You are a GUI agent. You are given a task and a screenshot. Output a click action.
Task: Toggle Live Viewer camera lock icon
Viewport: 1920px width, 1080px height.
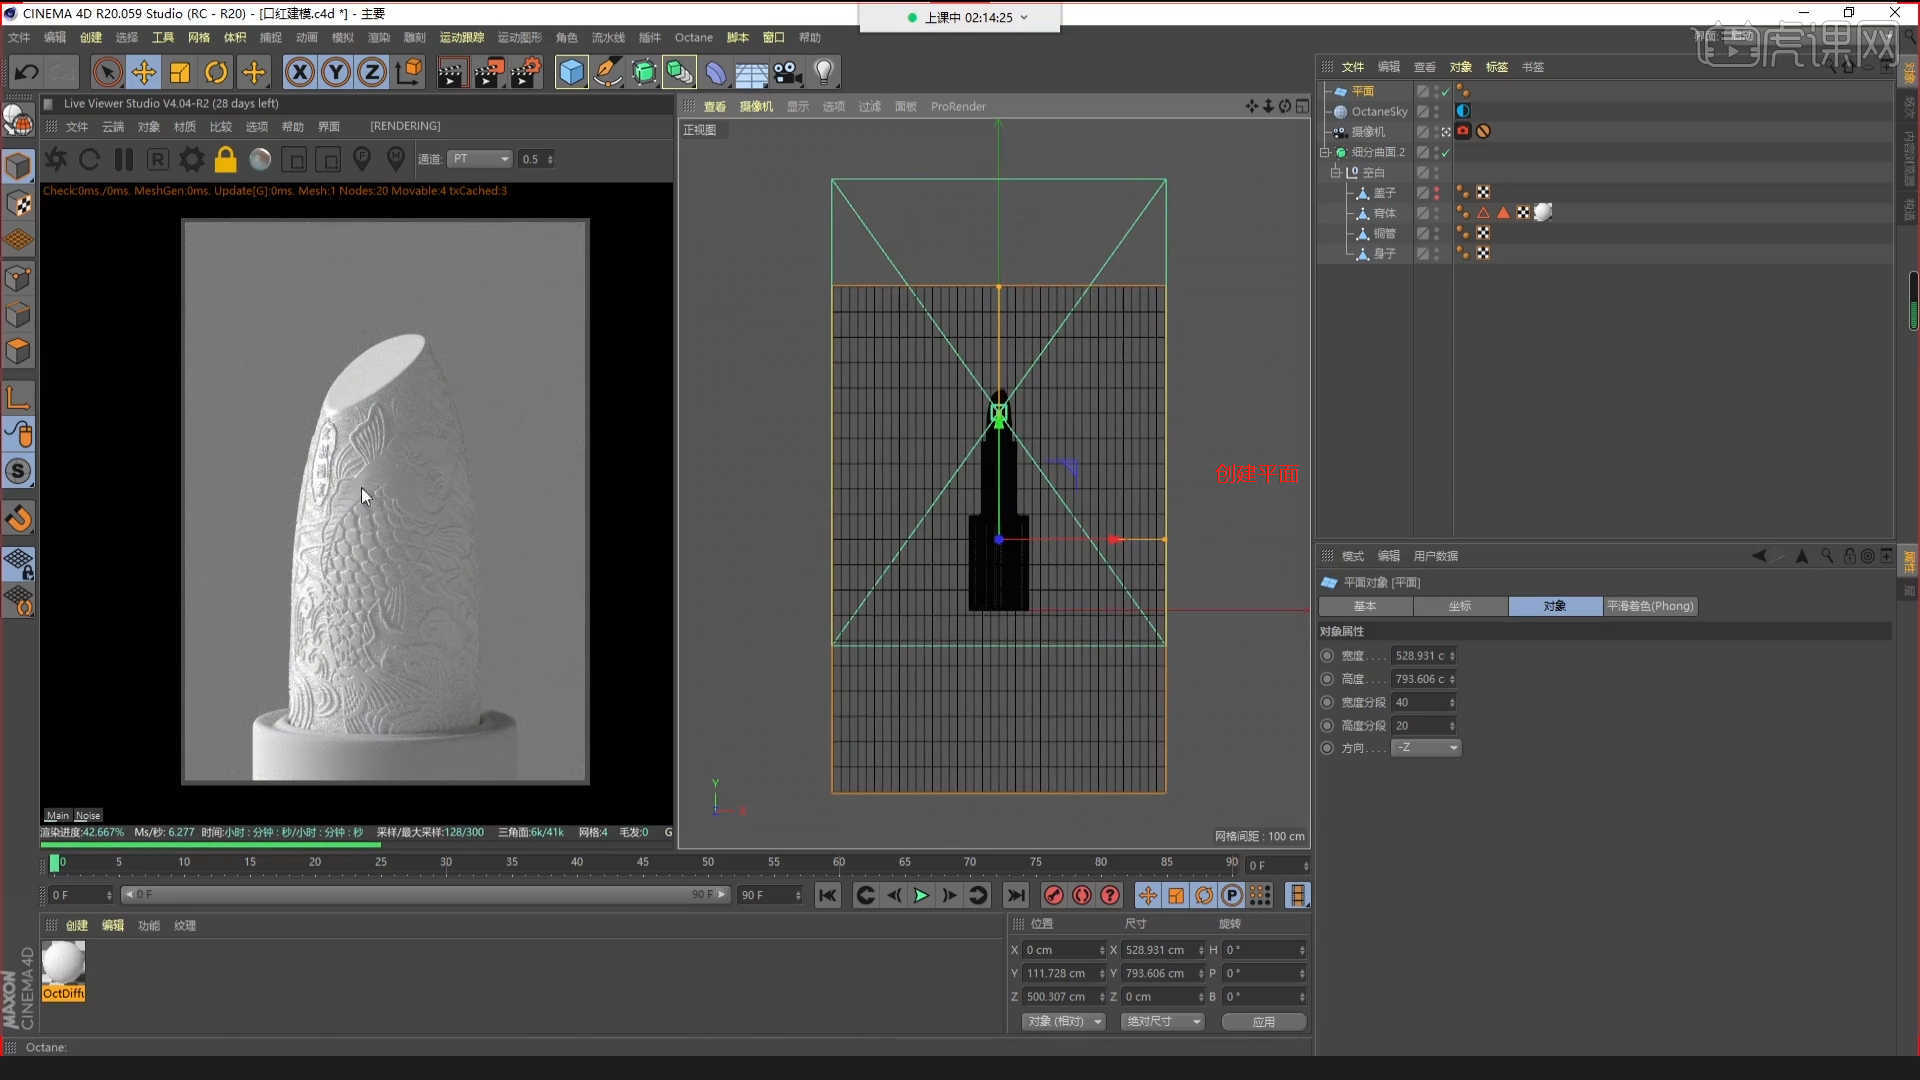click(x=226, y=159)
